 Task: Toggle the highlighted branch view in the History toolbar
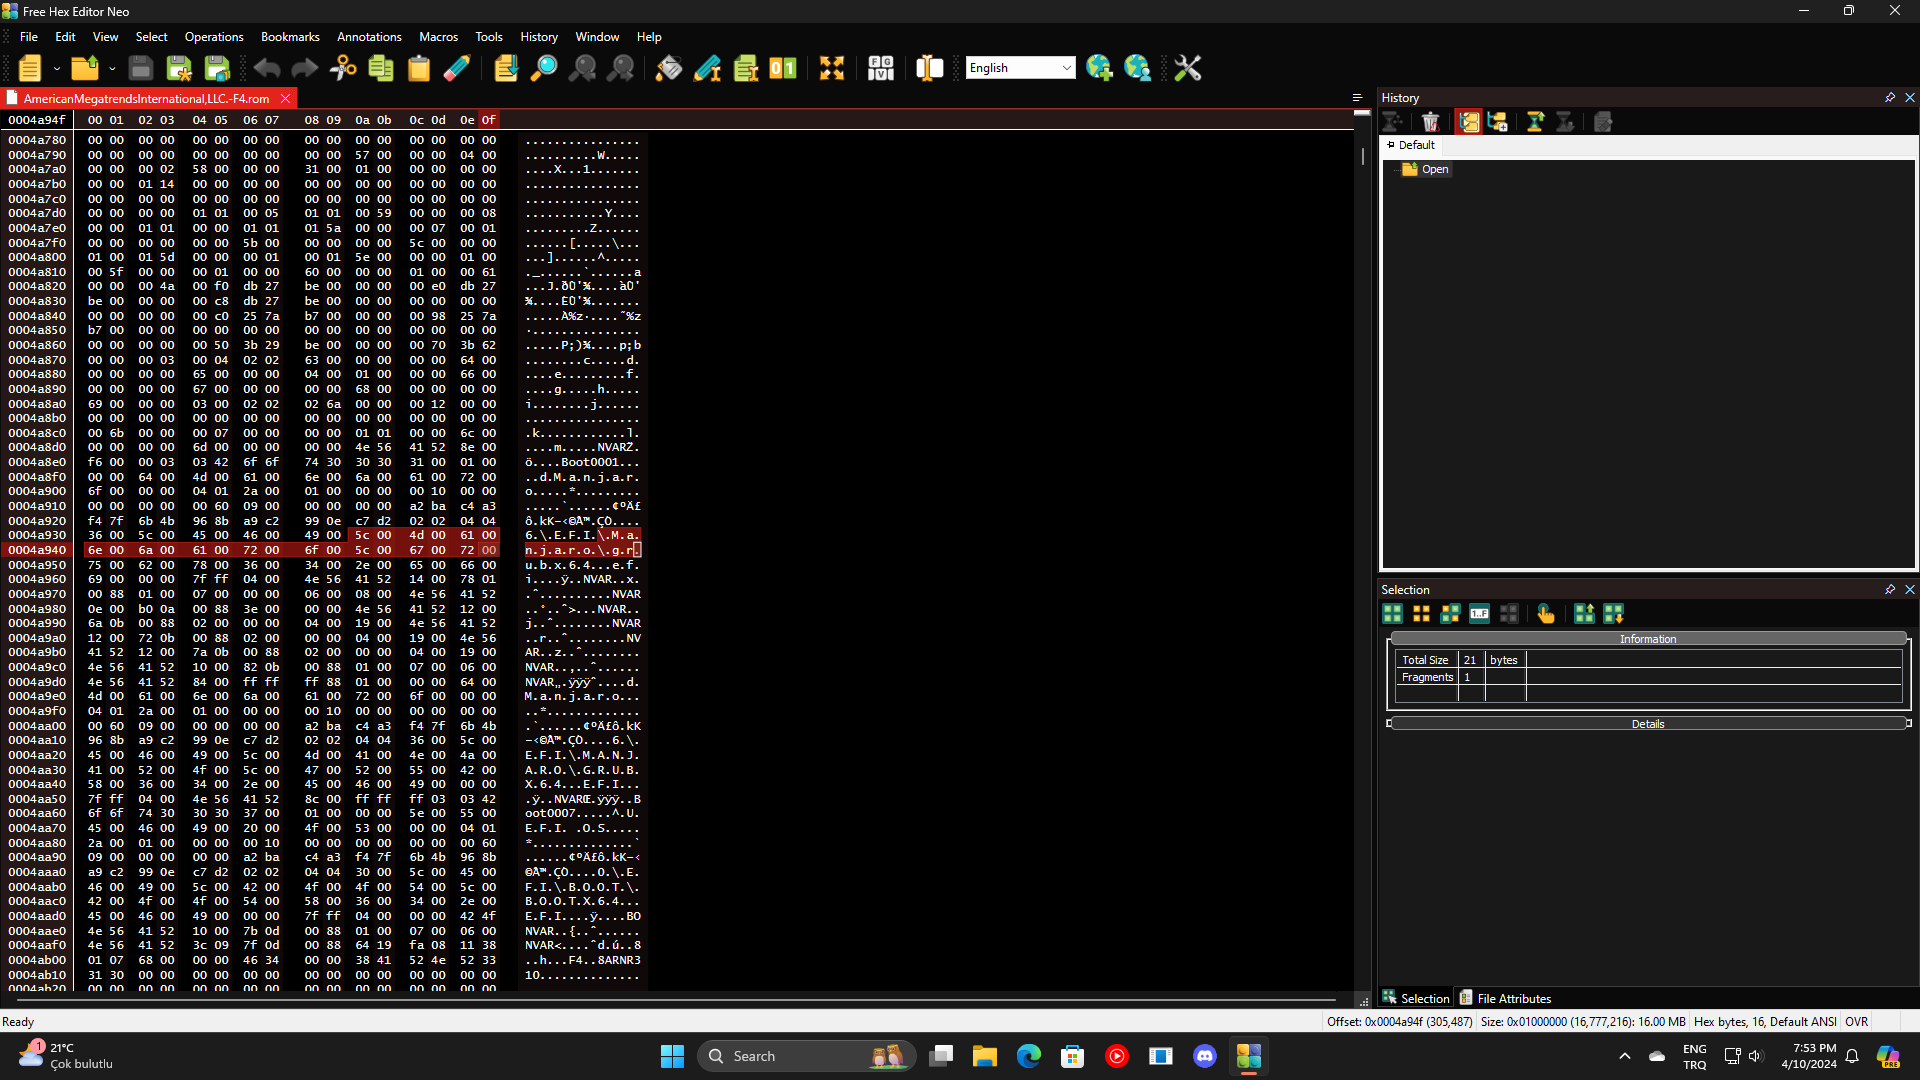point(1468,122)
